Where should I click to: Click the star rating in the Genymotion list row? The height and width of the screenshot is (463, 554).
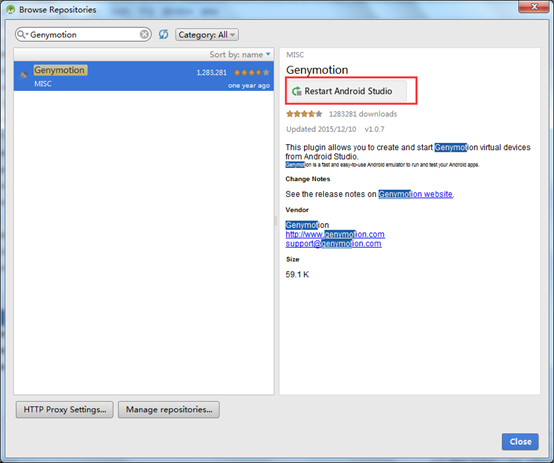coord(252,72)
